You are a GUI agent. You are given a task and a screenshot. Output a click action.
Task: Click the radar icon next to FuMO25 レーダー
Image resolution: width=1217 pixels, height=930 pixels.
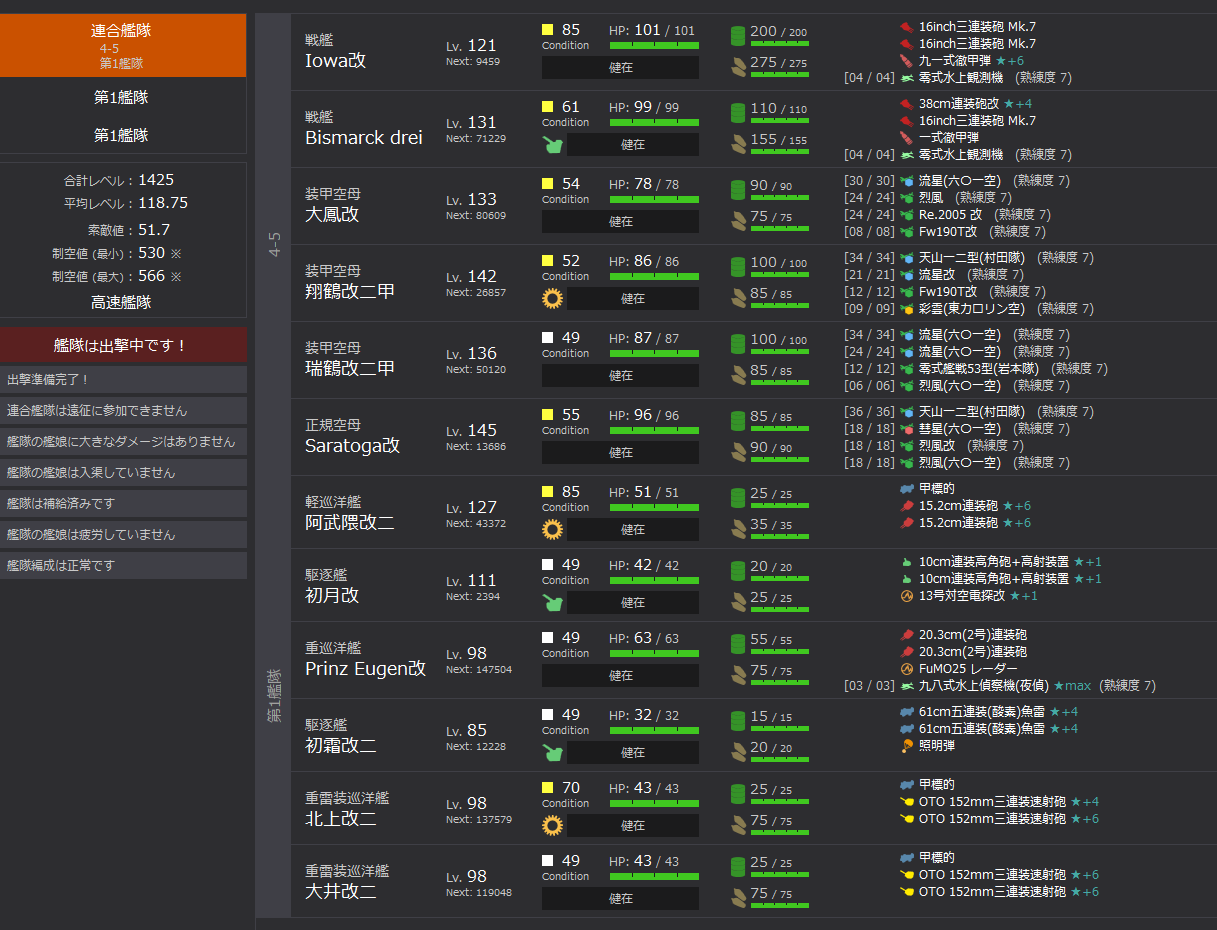tap(906, 668)
